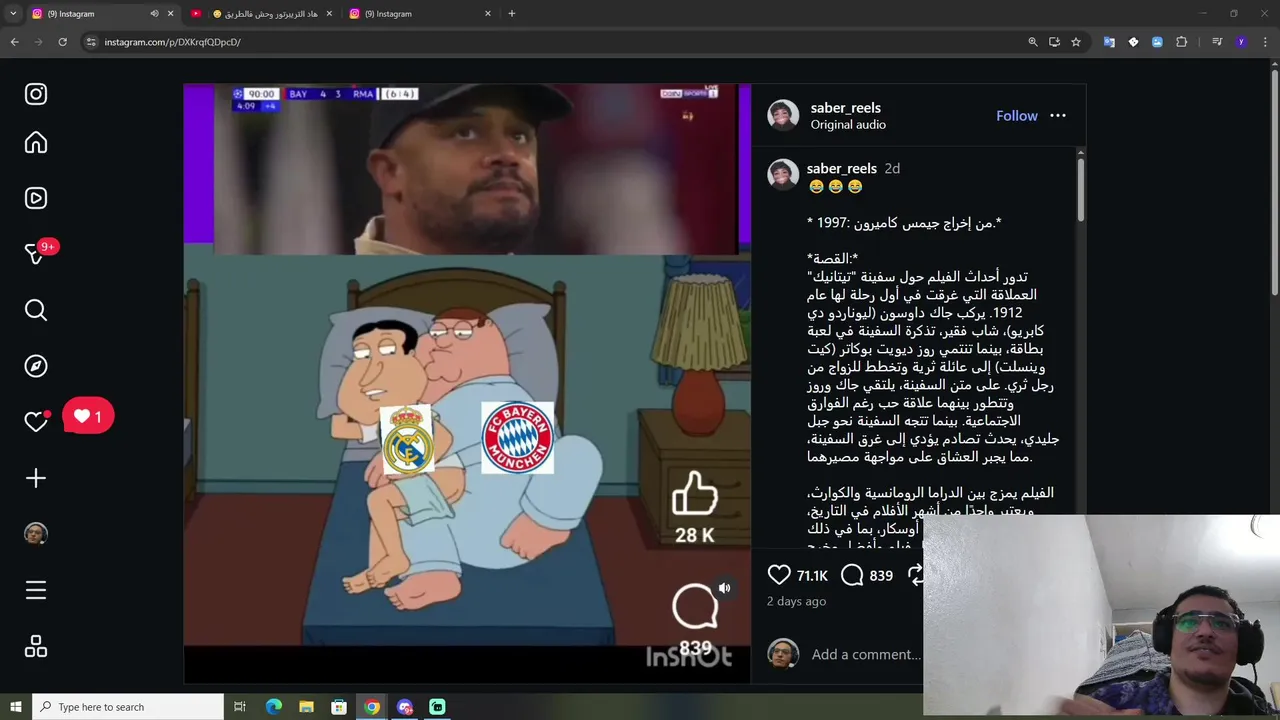Open Messages with 9+ badge
This screenshot has height=720, width=1280.
click(x=36, y=254)
